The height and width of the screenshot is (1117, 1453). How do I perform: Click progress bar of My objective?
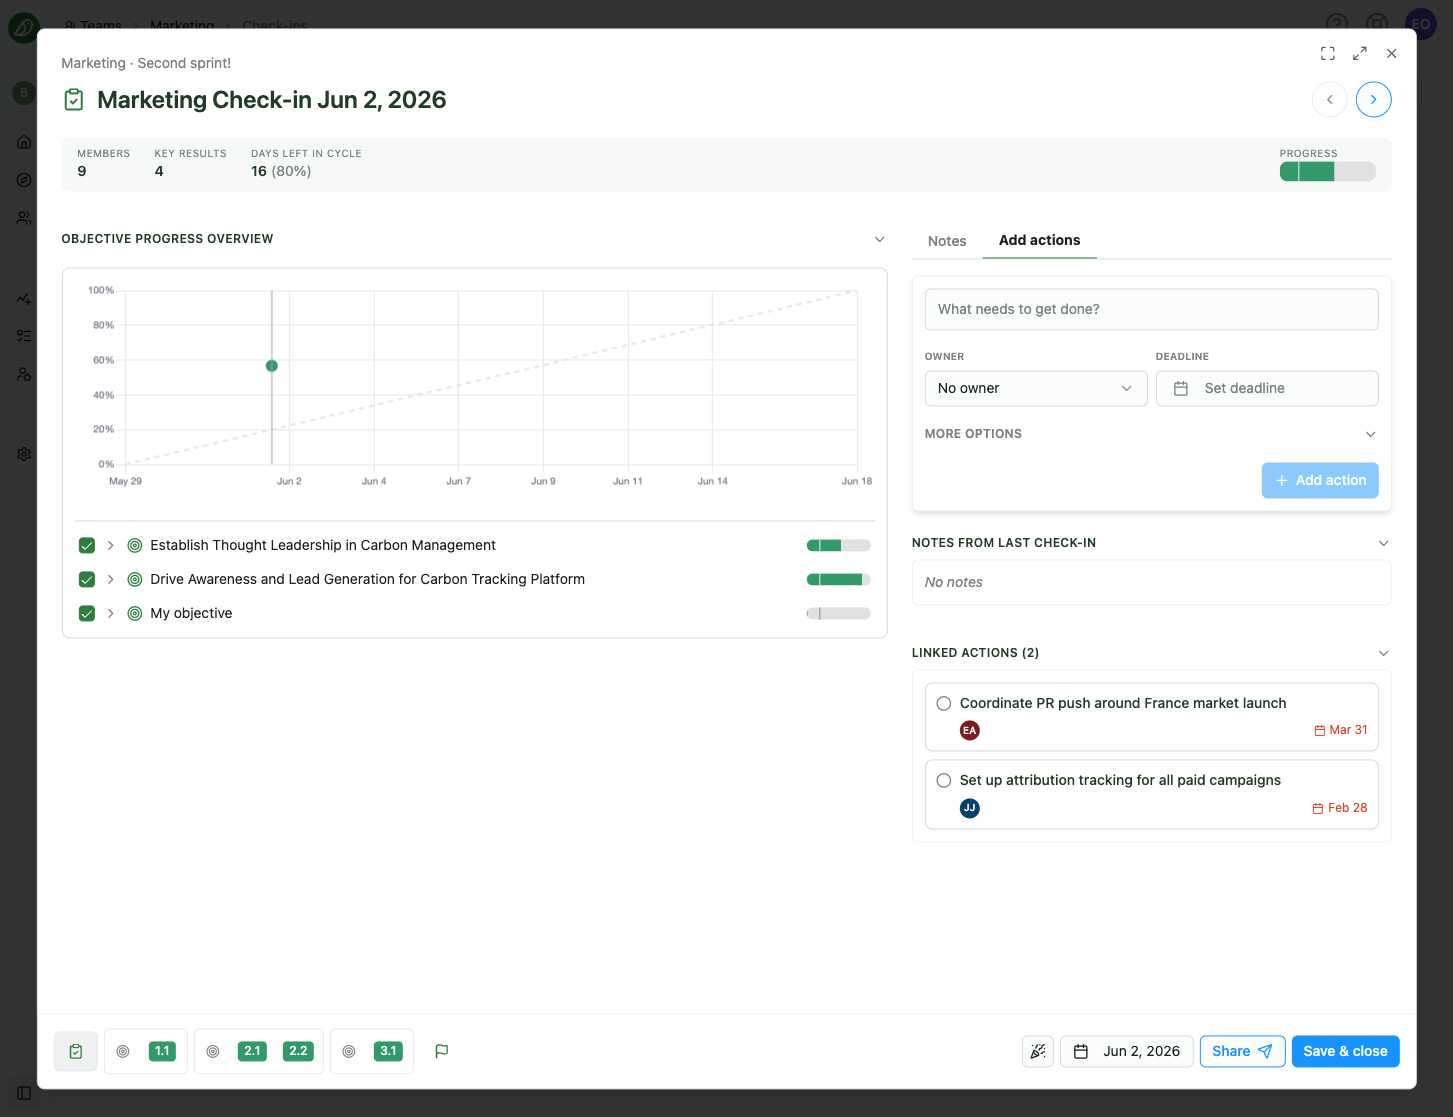point(838,613)
